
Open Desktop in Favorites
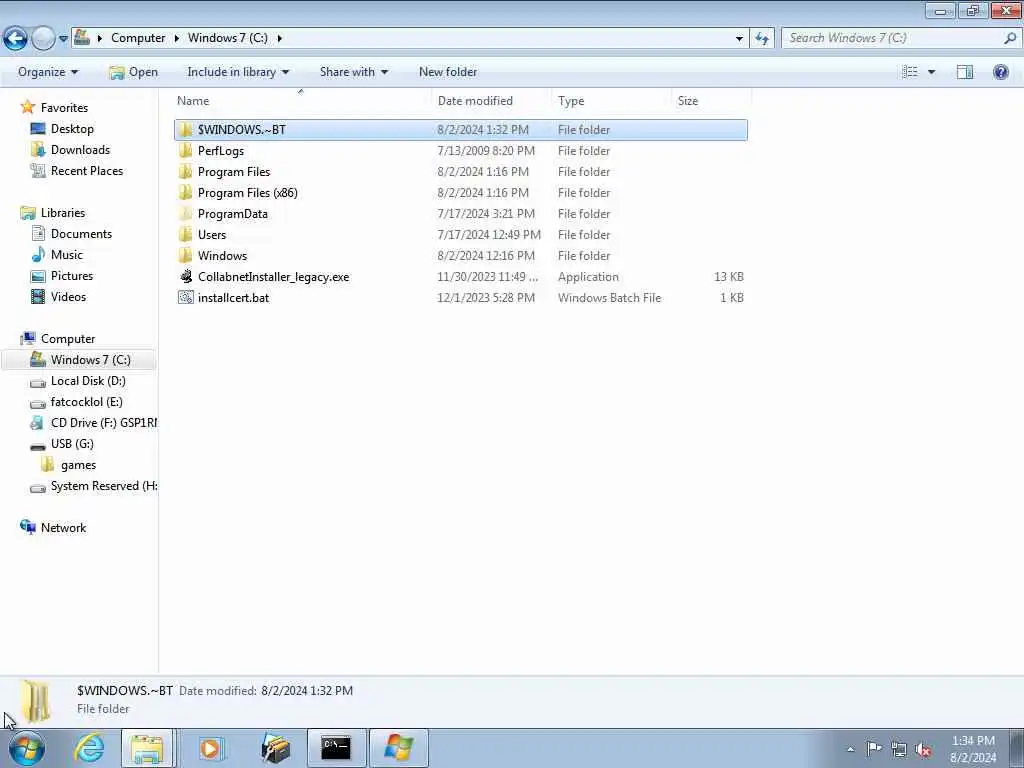[x=72, y=129]
